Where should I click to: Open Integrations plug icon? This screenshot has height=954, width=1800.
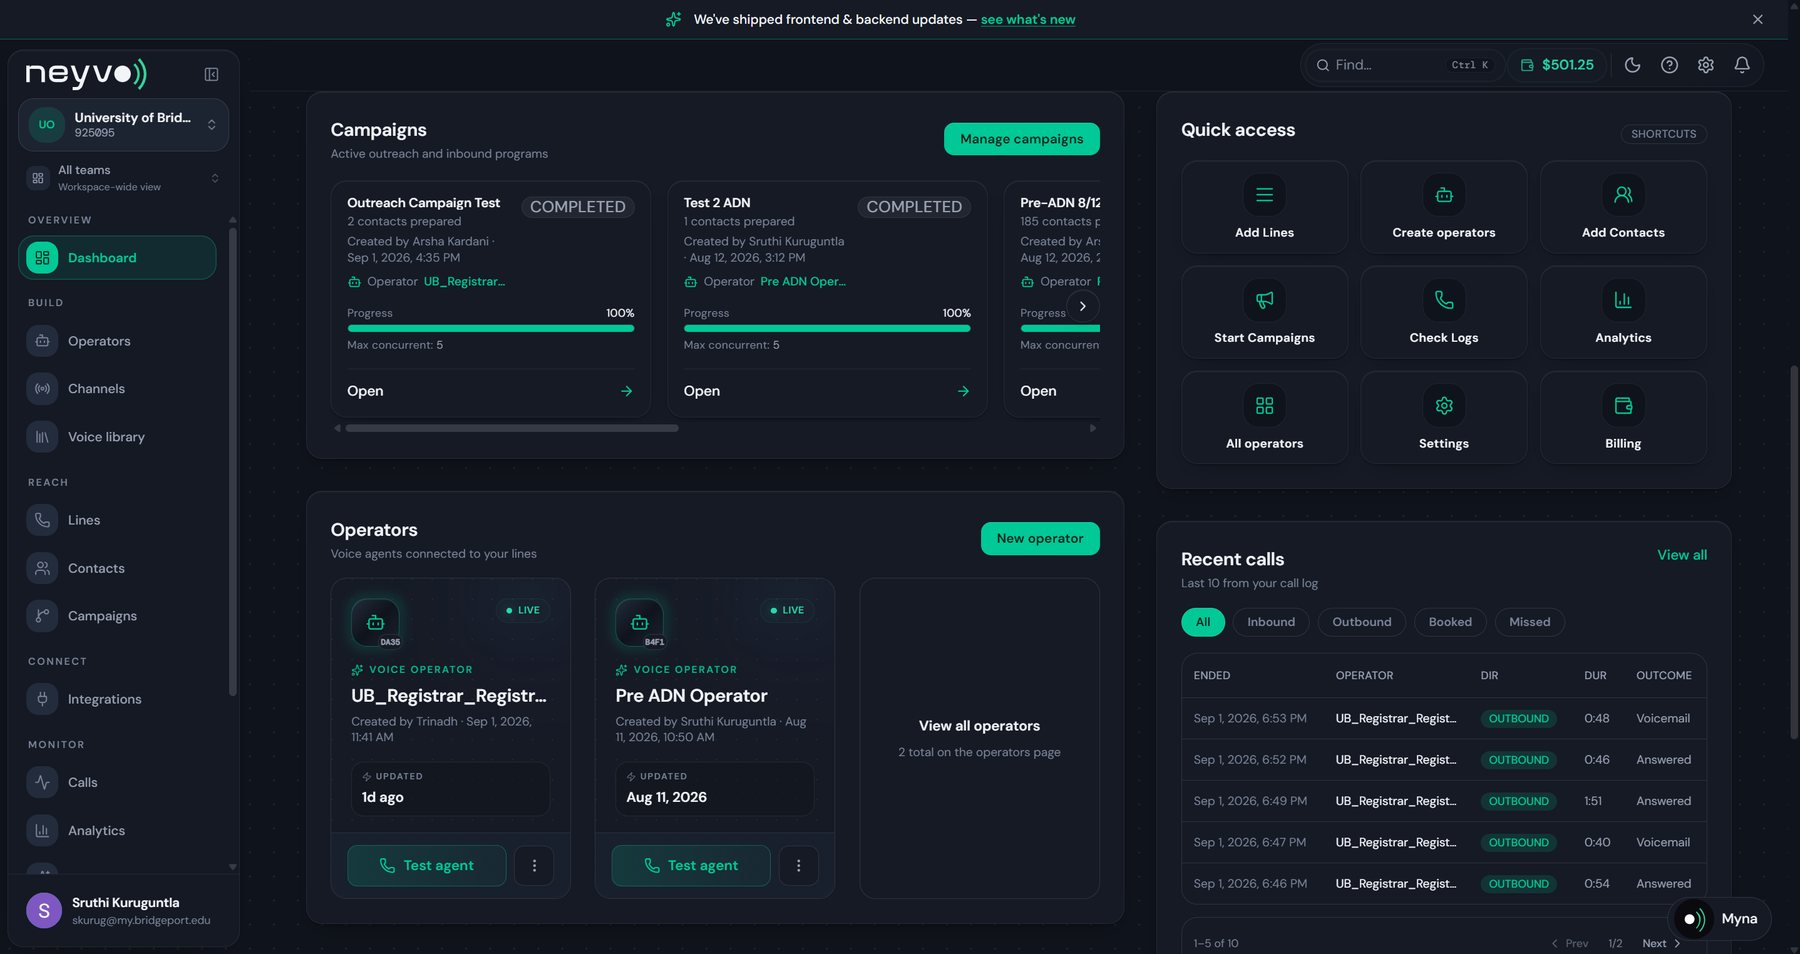pyautogui.click(x=42, y=699)
